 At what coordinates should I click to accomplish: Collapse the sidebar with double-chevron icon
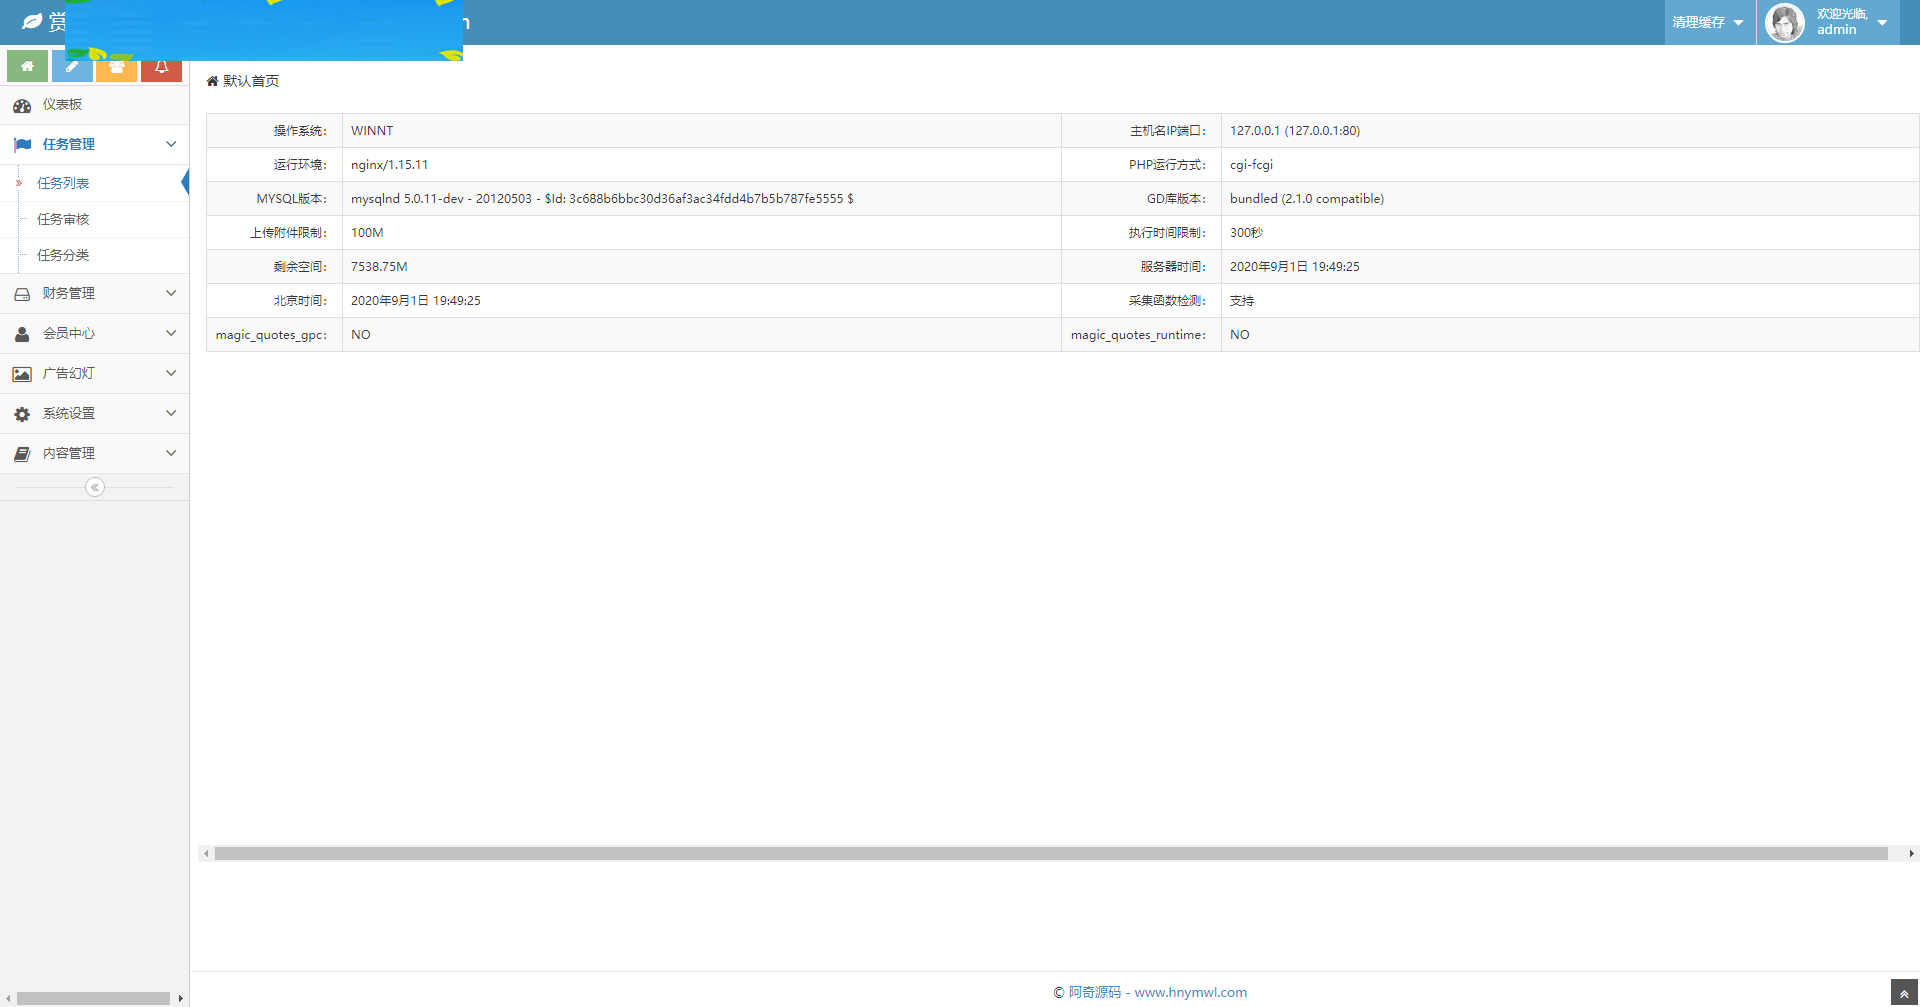point(95,487)
